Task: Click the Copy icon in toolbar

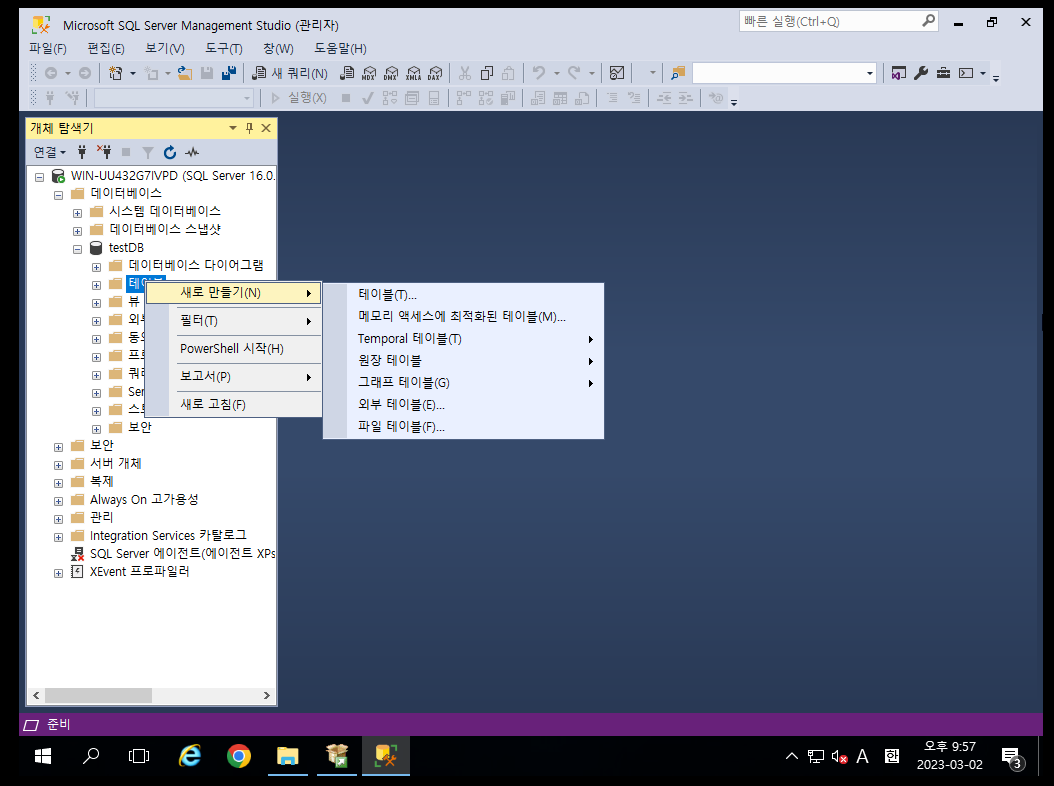Action: [x=487, y=73]
